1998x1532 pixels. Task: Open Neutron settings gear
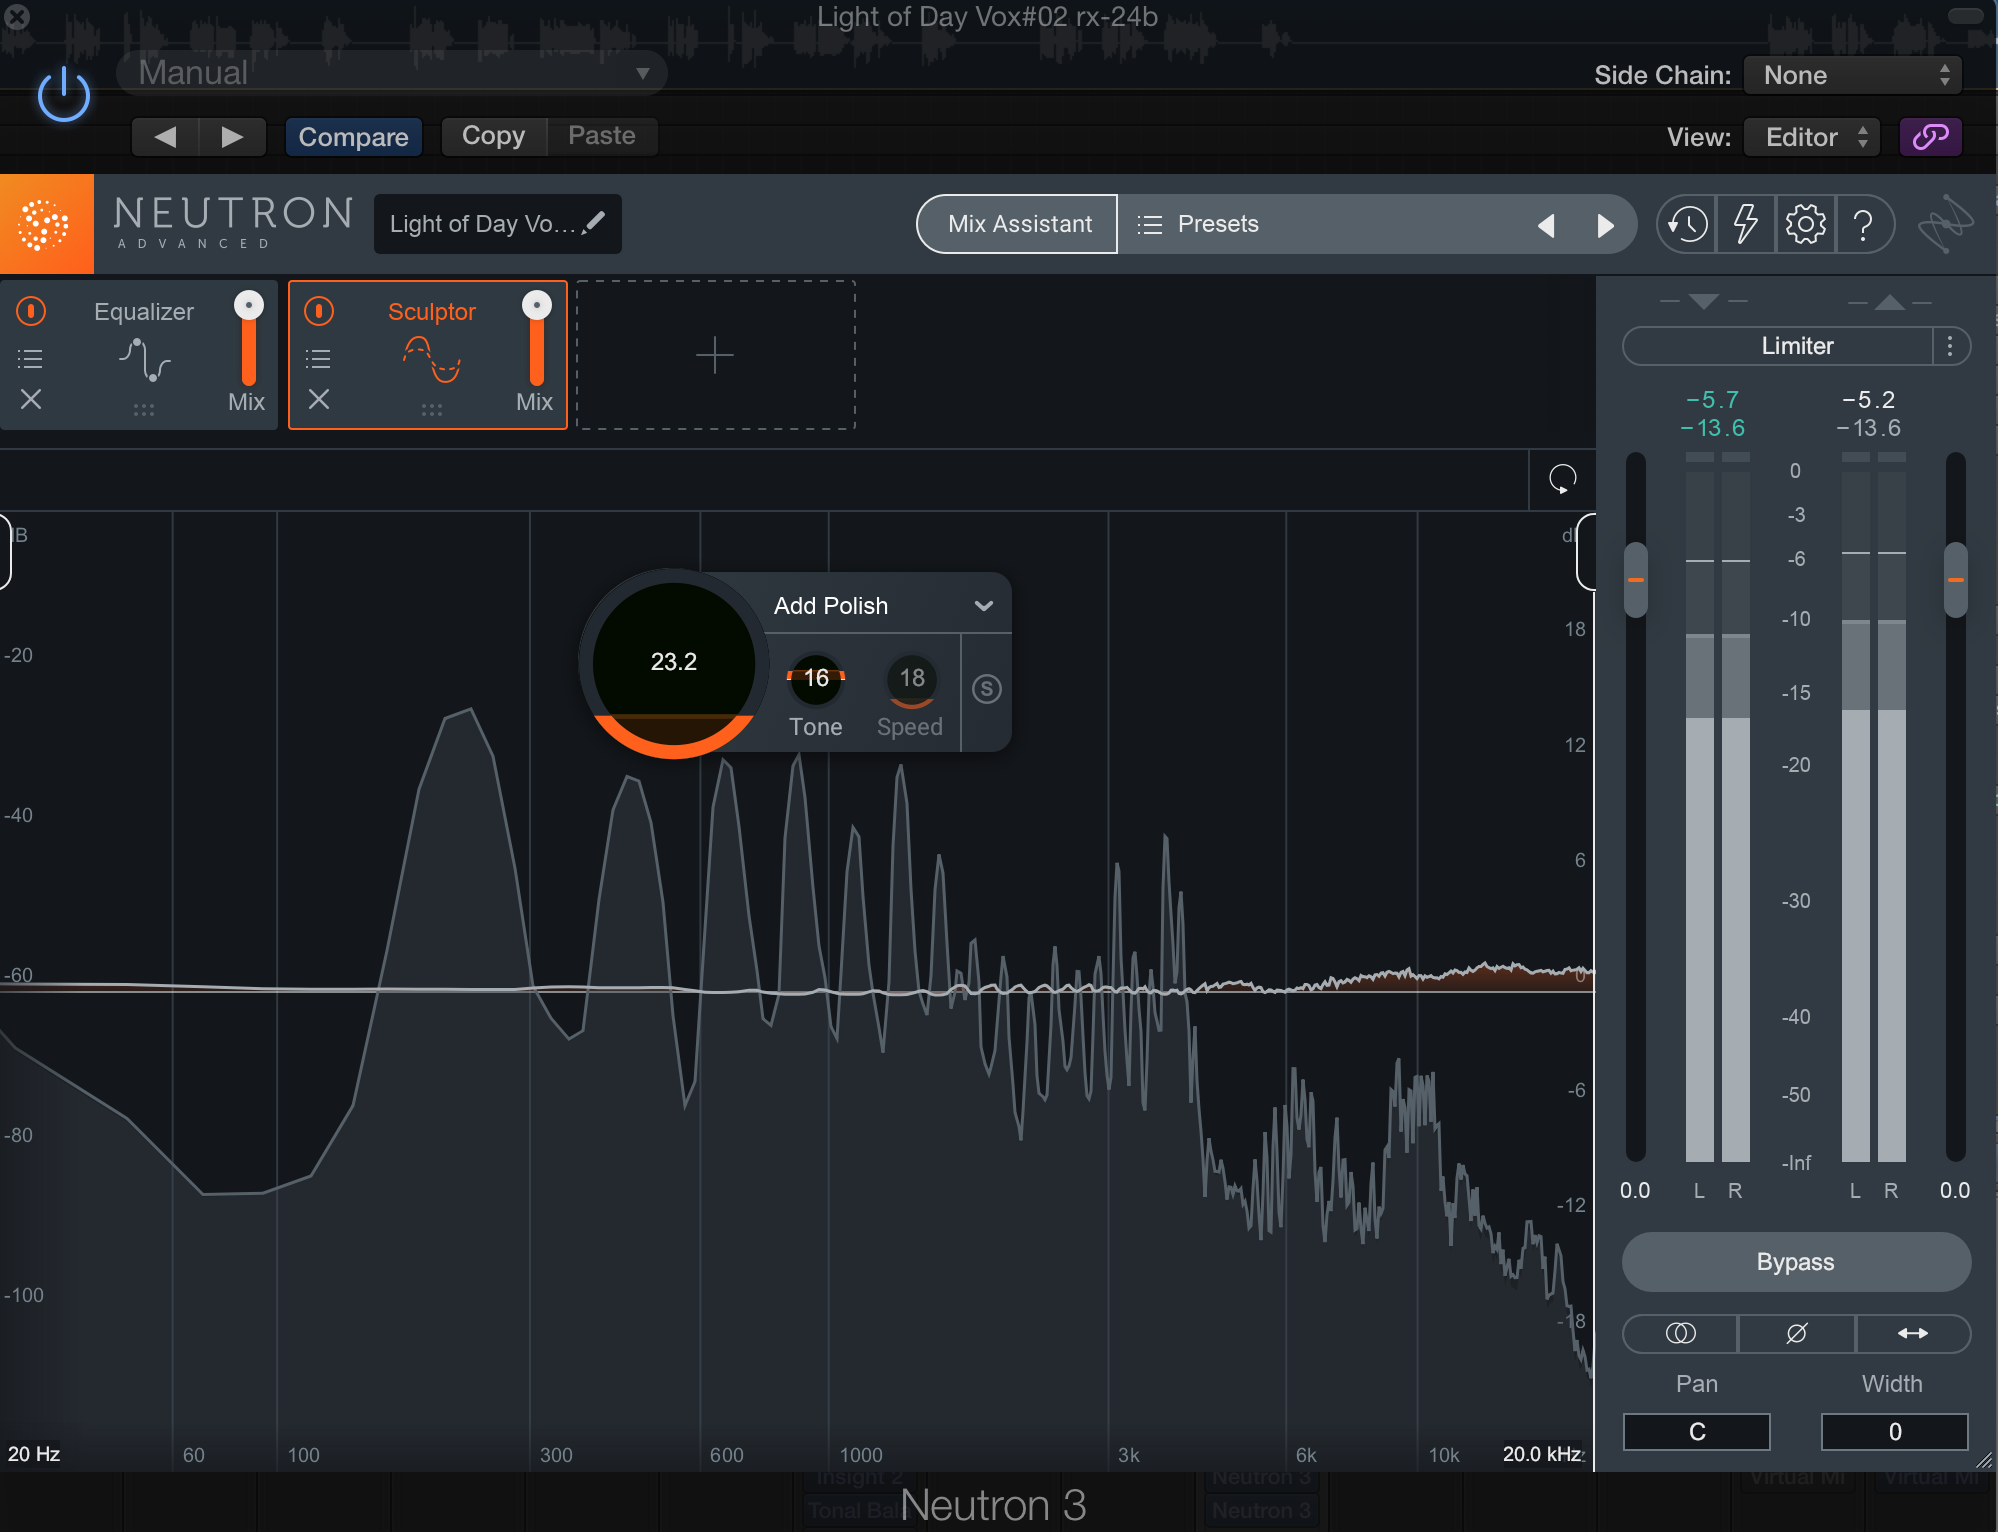[1805, 224]
